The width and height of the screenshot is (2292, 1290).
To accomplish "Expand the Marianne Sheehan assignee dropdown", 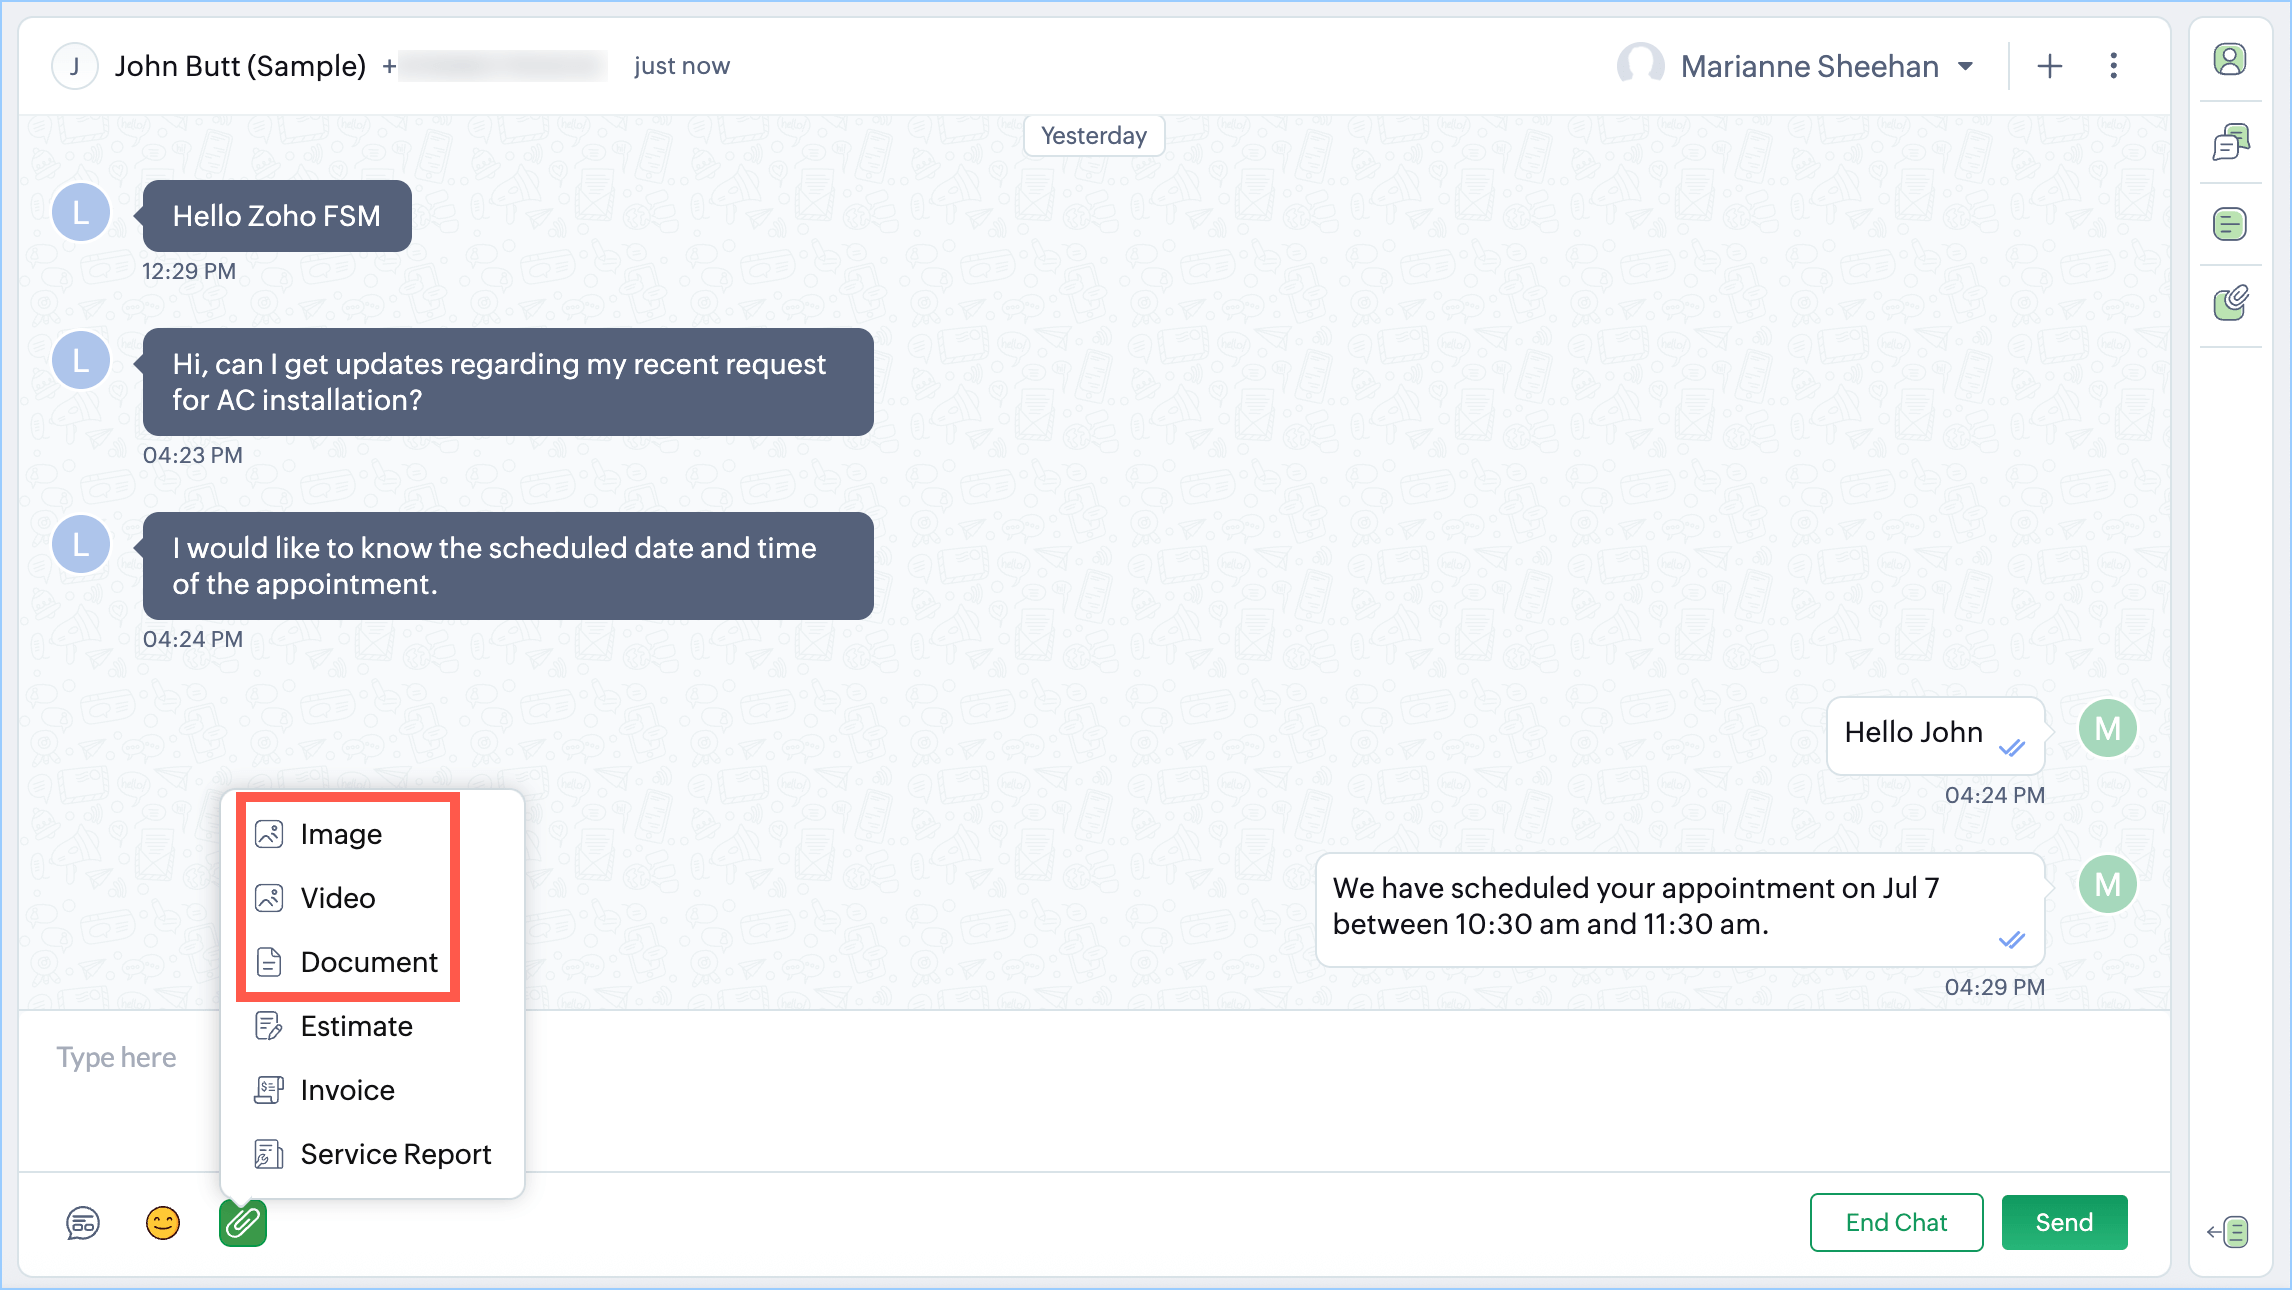I will click(x=1964, y=66).
